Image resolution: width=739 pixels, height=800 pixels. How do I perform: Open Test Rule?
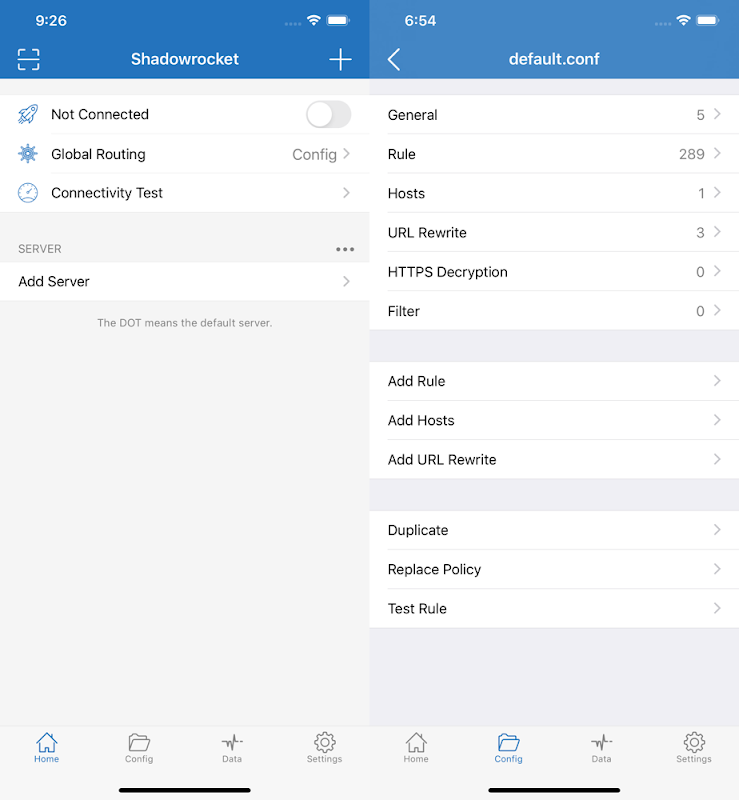click(554, 609)
